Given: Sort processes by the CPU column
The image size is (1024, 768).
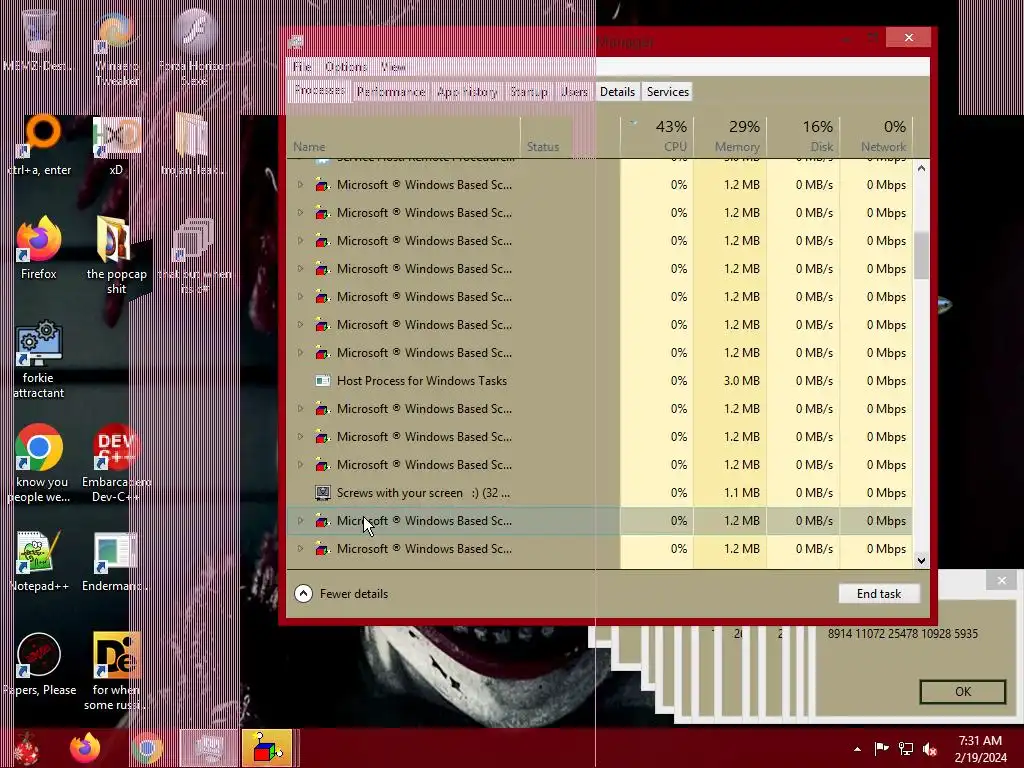Looking at the screenshot, I should [x=657, y=136].
